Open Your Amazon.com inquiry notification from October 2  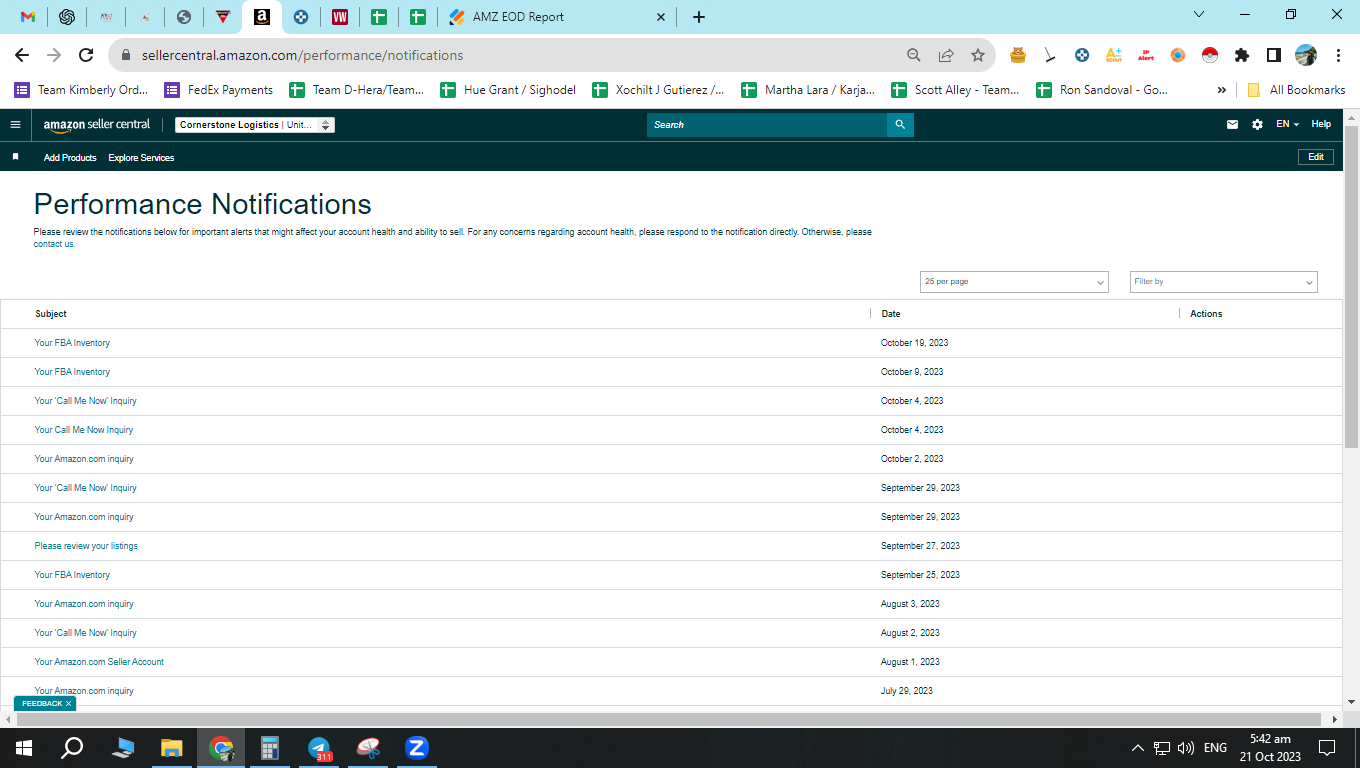click(84, 459)
